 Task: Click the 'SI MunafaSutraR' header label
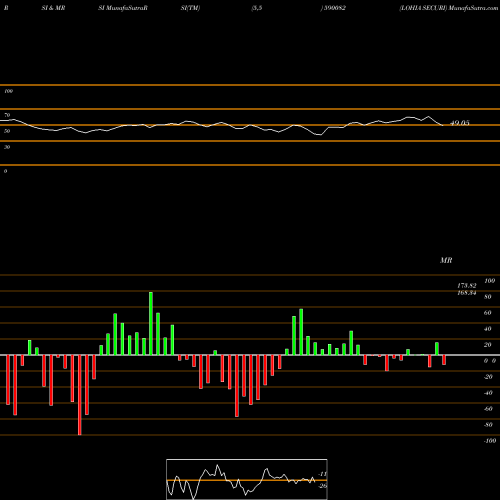click(123, 8)
